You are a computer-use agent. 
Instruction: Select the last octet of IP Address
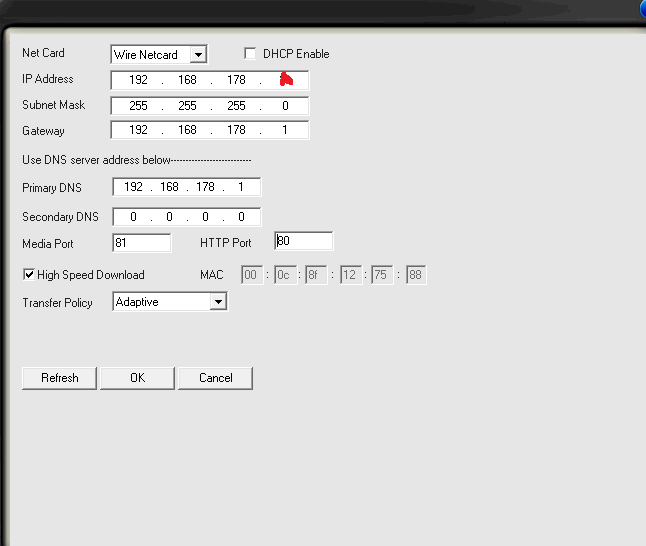pyautogui.click(x=285, y=80)
